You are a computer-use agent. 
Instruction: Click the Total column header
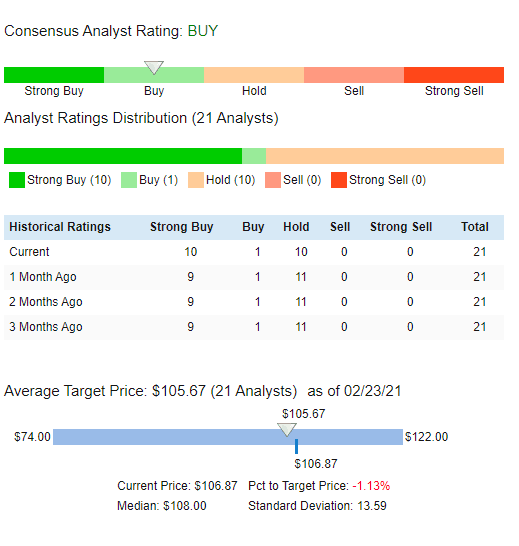pos(475,227)
